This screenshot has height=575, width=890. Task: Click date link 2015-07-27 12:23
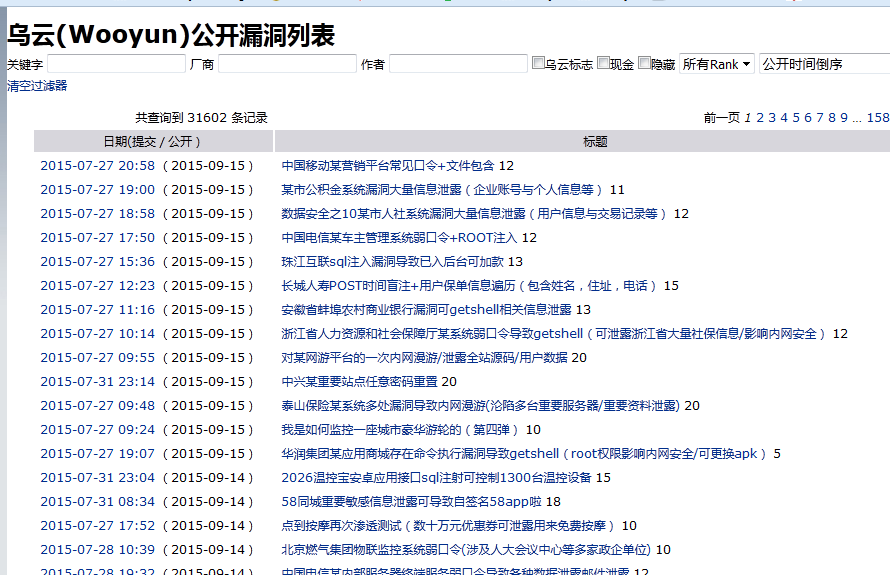(98, 286)
